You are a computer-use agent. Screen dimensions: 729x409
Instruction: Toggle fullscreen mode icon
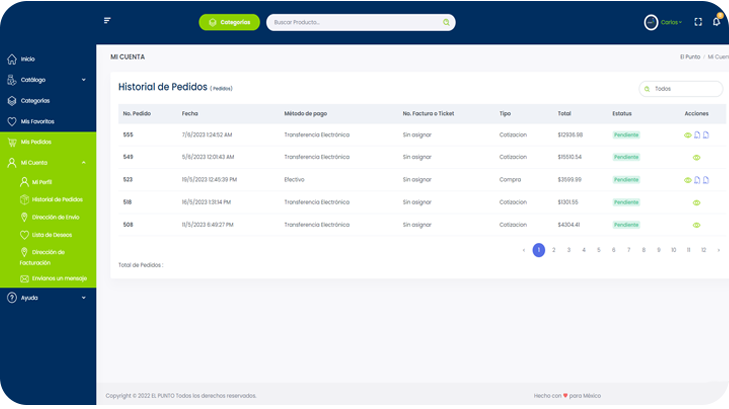pos(698,22)
